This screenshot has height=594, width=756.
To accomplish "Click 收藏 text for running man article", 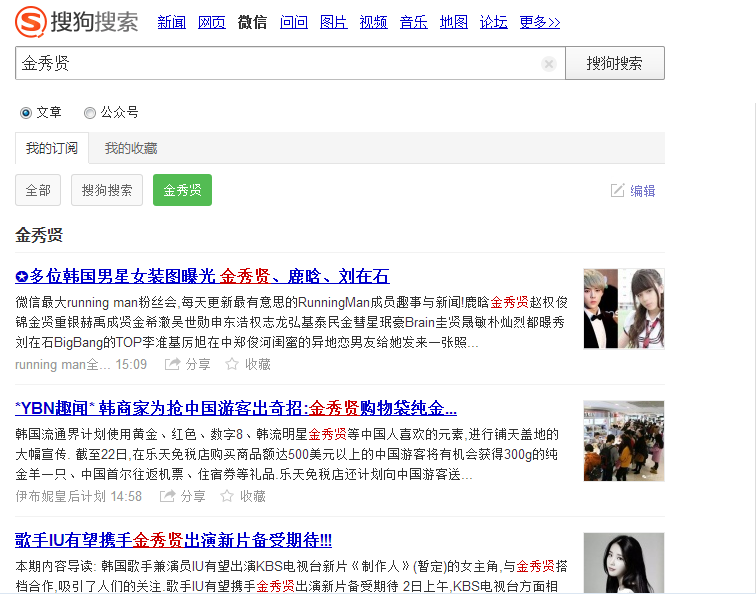I will click(258, 364).
